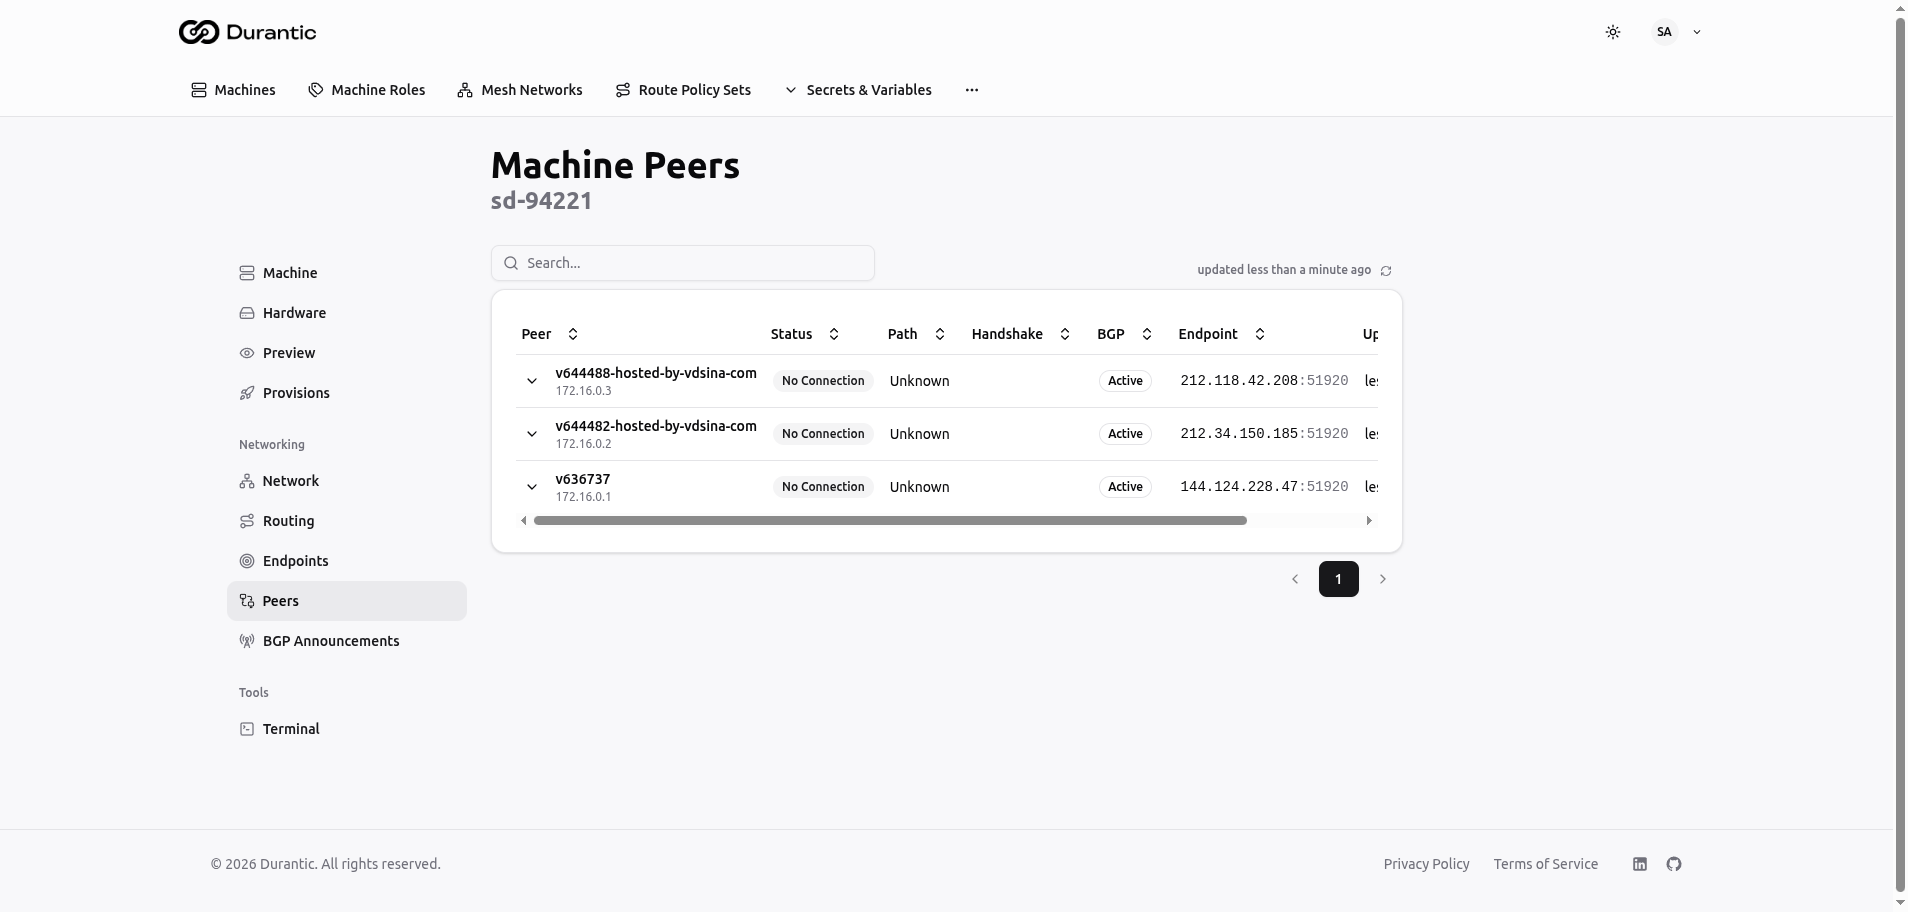Open the LinkedIn icon in footer
Screen dimensions: 1908x912
click(1639, 864)
